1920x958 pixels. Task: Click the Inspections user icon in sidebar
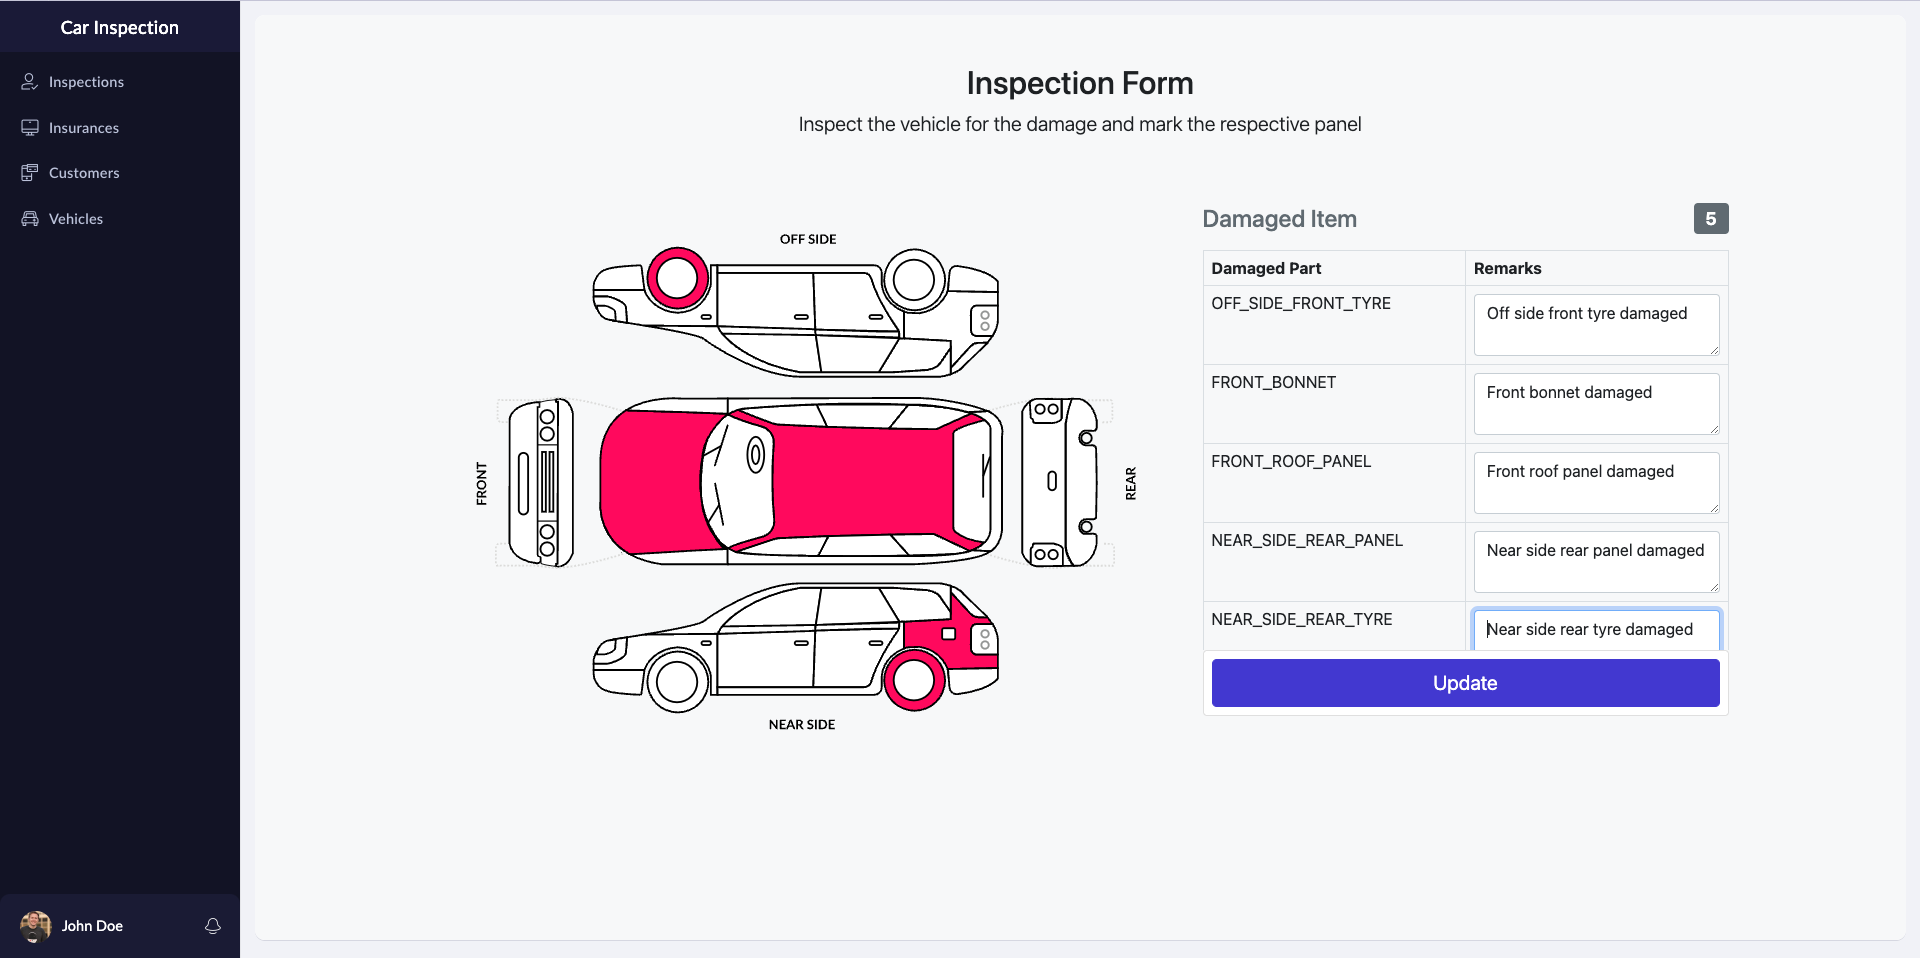pos(30,82)
